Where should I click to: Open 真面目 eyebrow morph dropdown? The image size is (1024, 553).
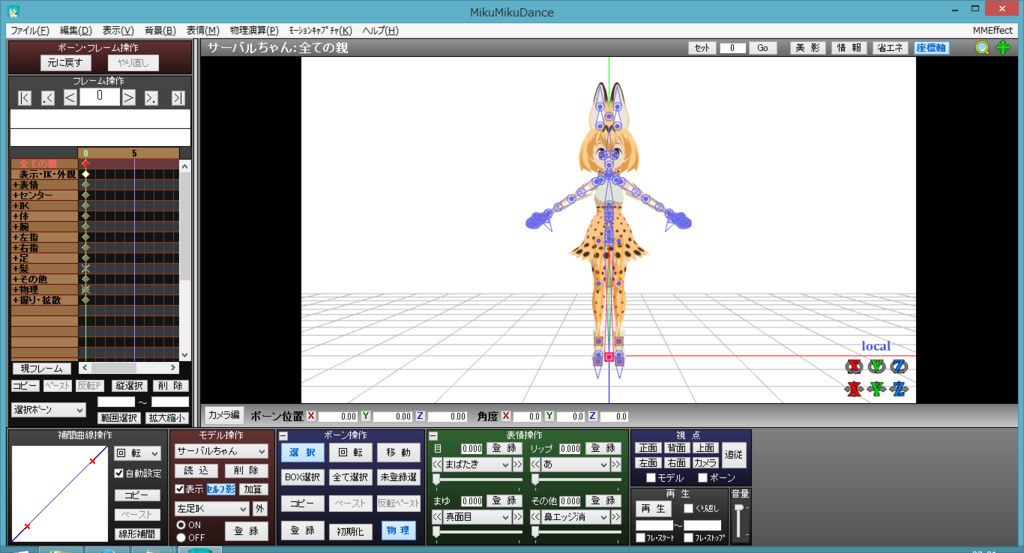[477, 516]
